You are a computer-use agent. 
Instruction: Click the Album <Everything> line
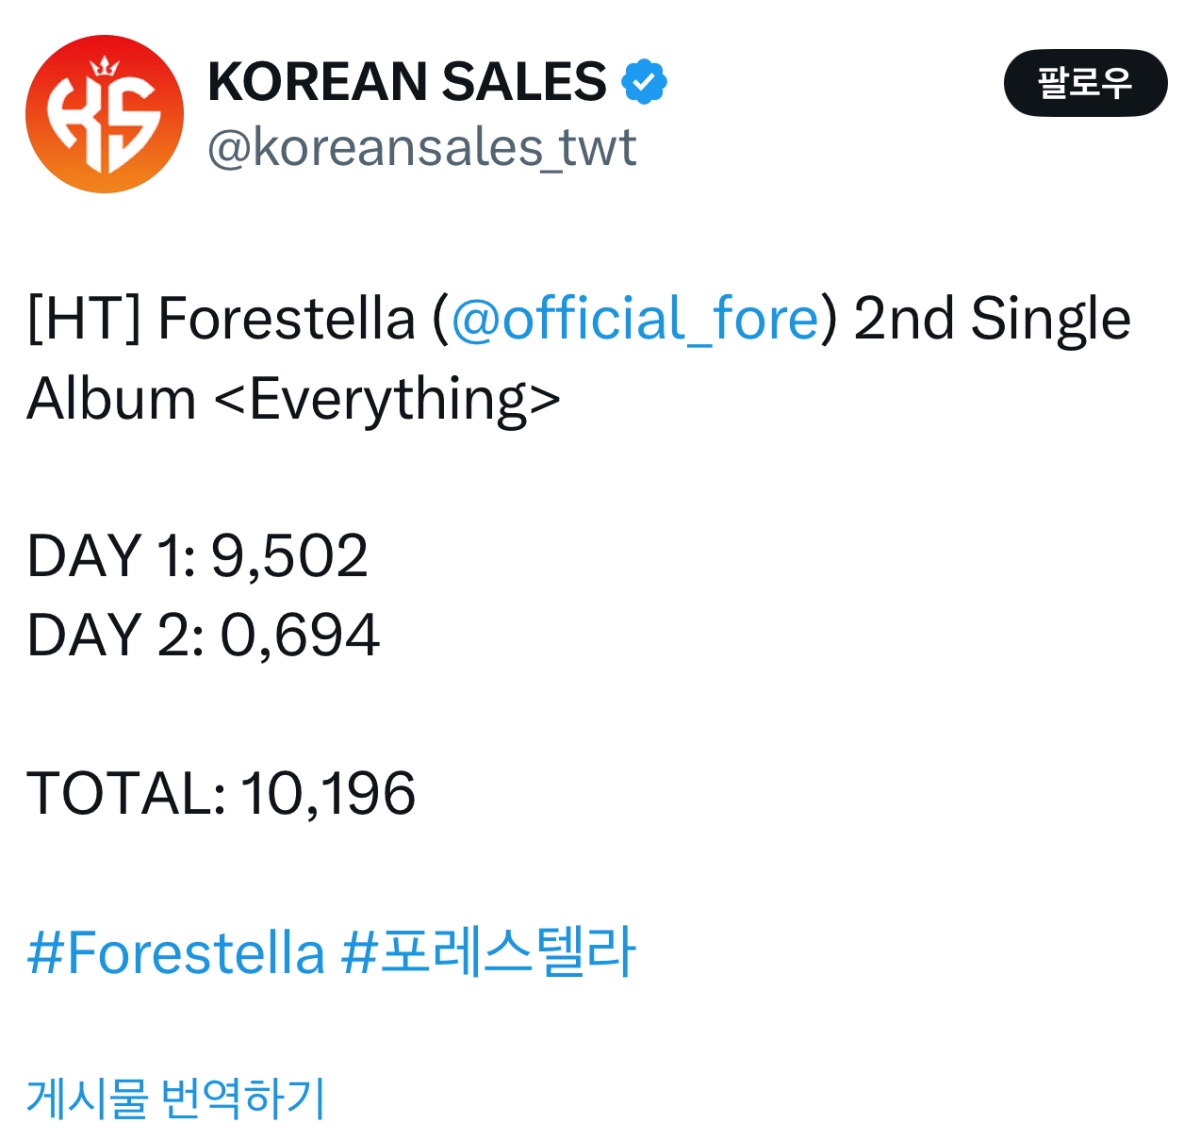click(x=293, y=399)
